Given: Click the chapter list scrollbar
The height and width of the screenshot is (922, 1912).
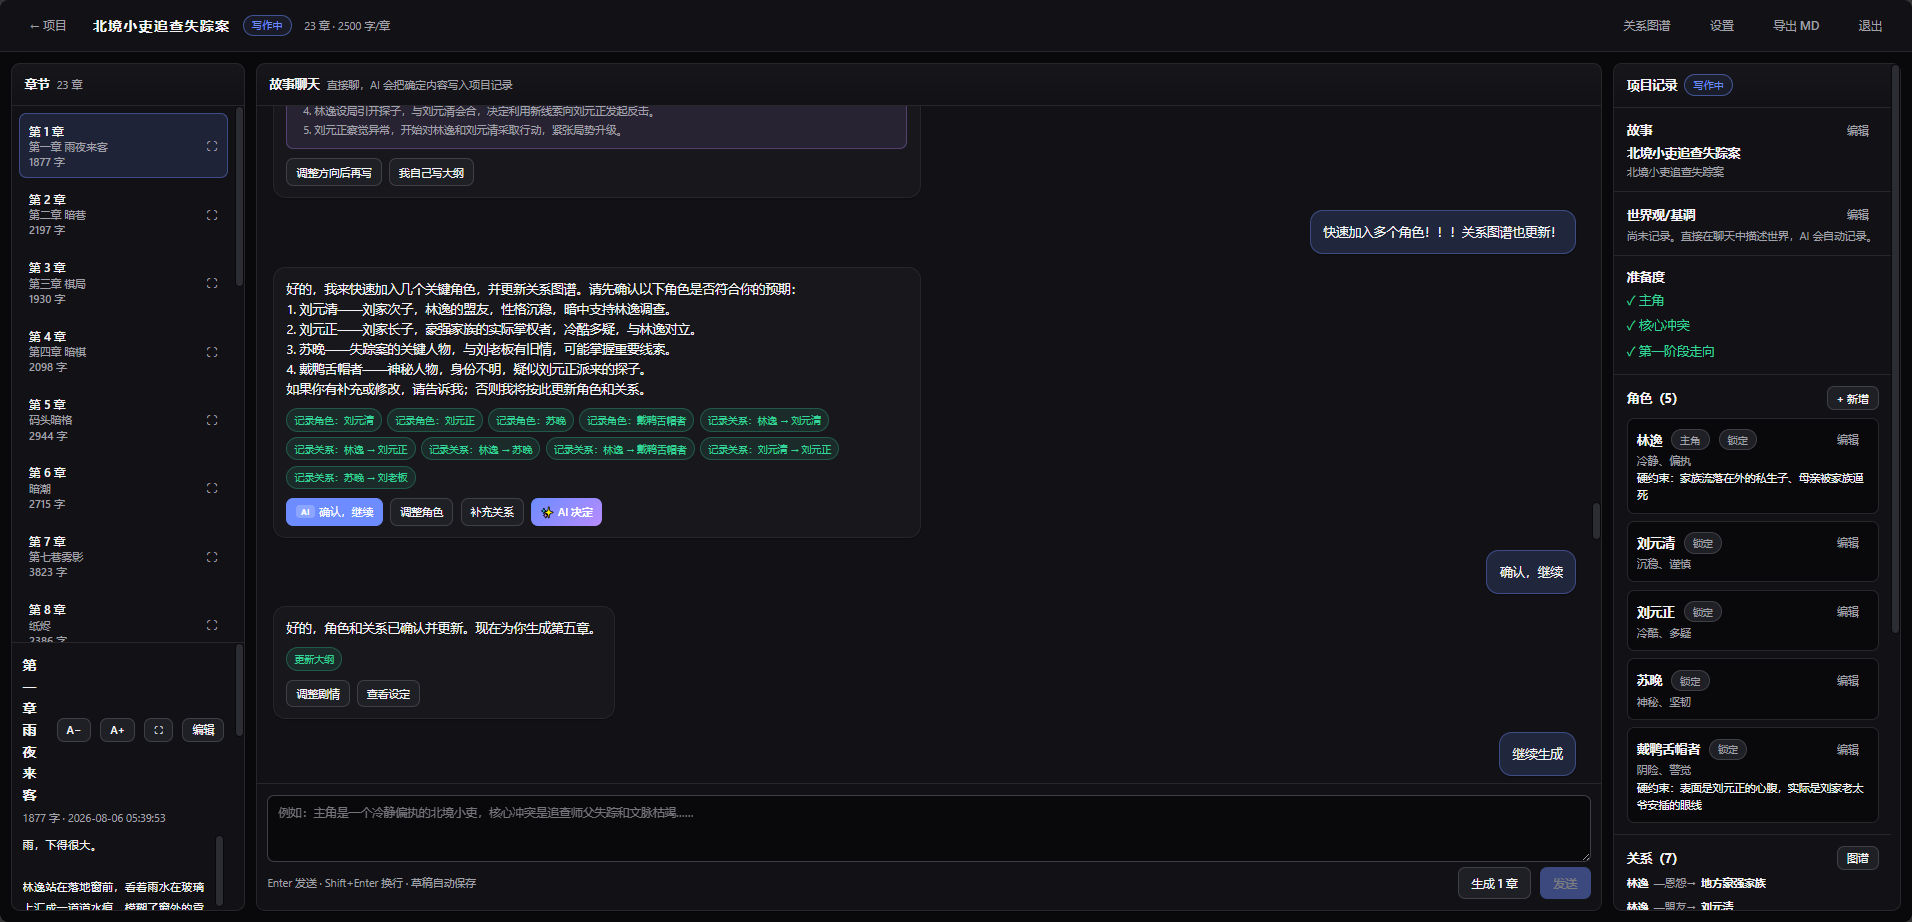Looking at the screenshot, I should [239, 196].
